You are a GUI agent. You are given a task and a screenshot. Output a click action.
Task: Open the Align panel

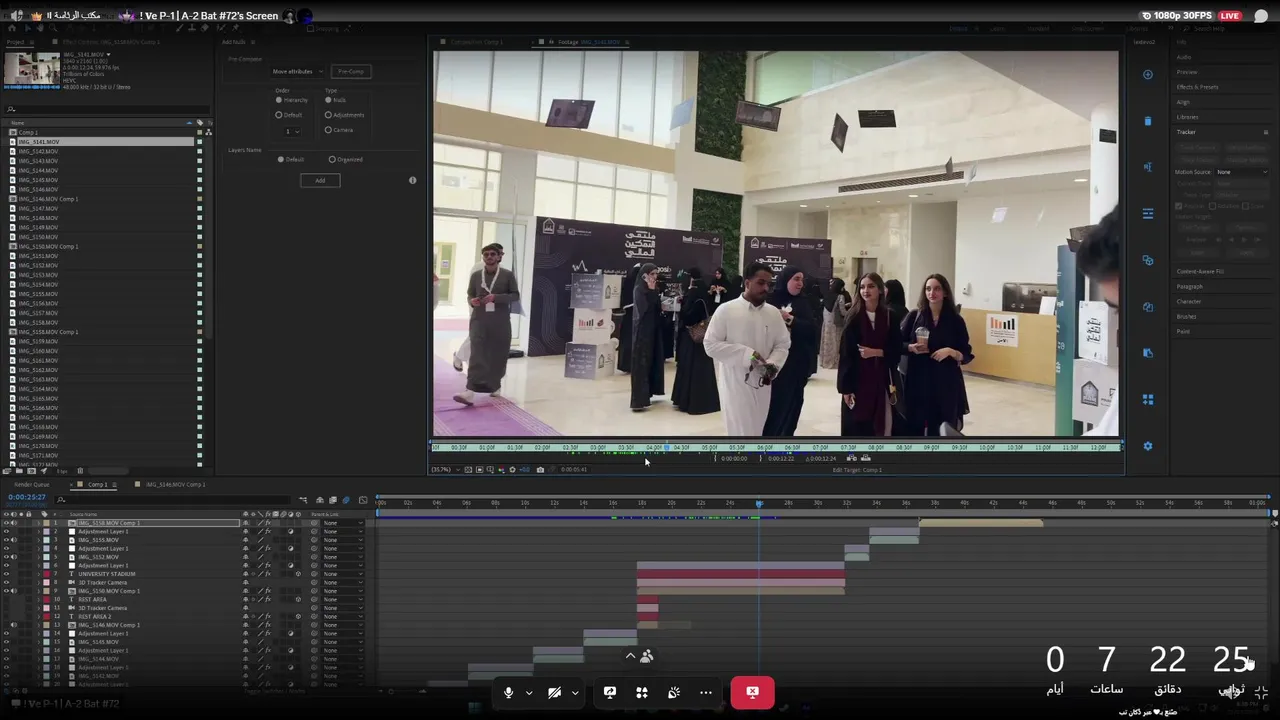[1183, 102]
